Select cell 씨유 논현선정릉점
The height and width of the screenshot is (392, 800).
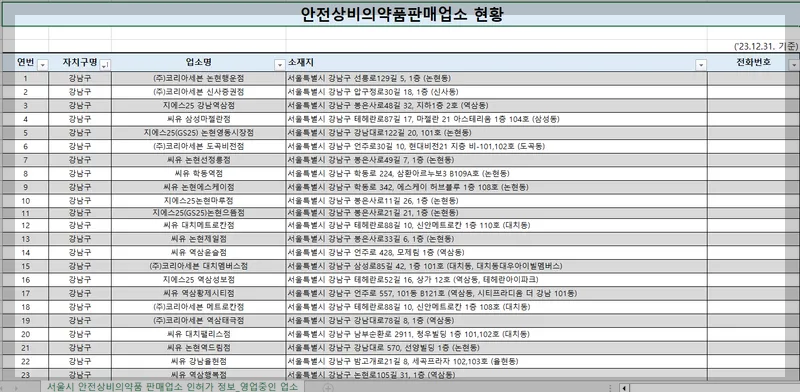pos(198,160)
